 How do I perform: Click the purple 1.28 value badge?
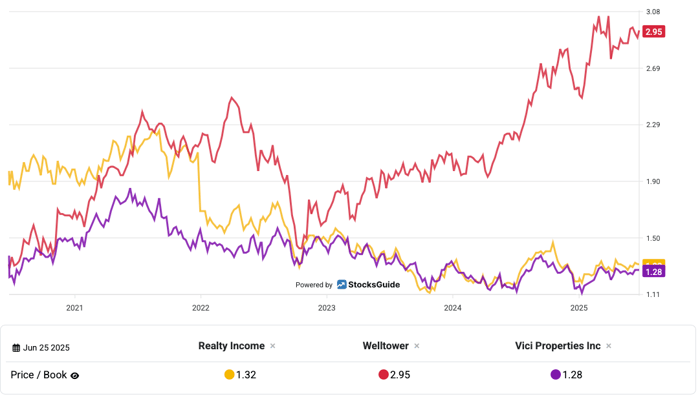tap(654, 272)
